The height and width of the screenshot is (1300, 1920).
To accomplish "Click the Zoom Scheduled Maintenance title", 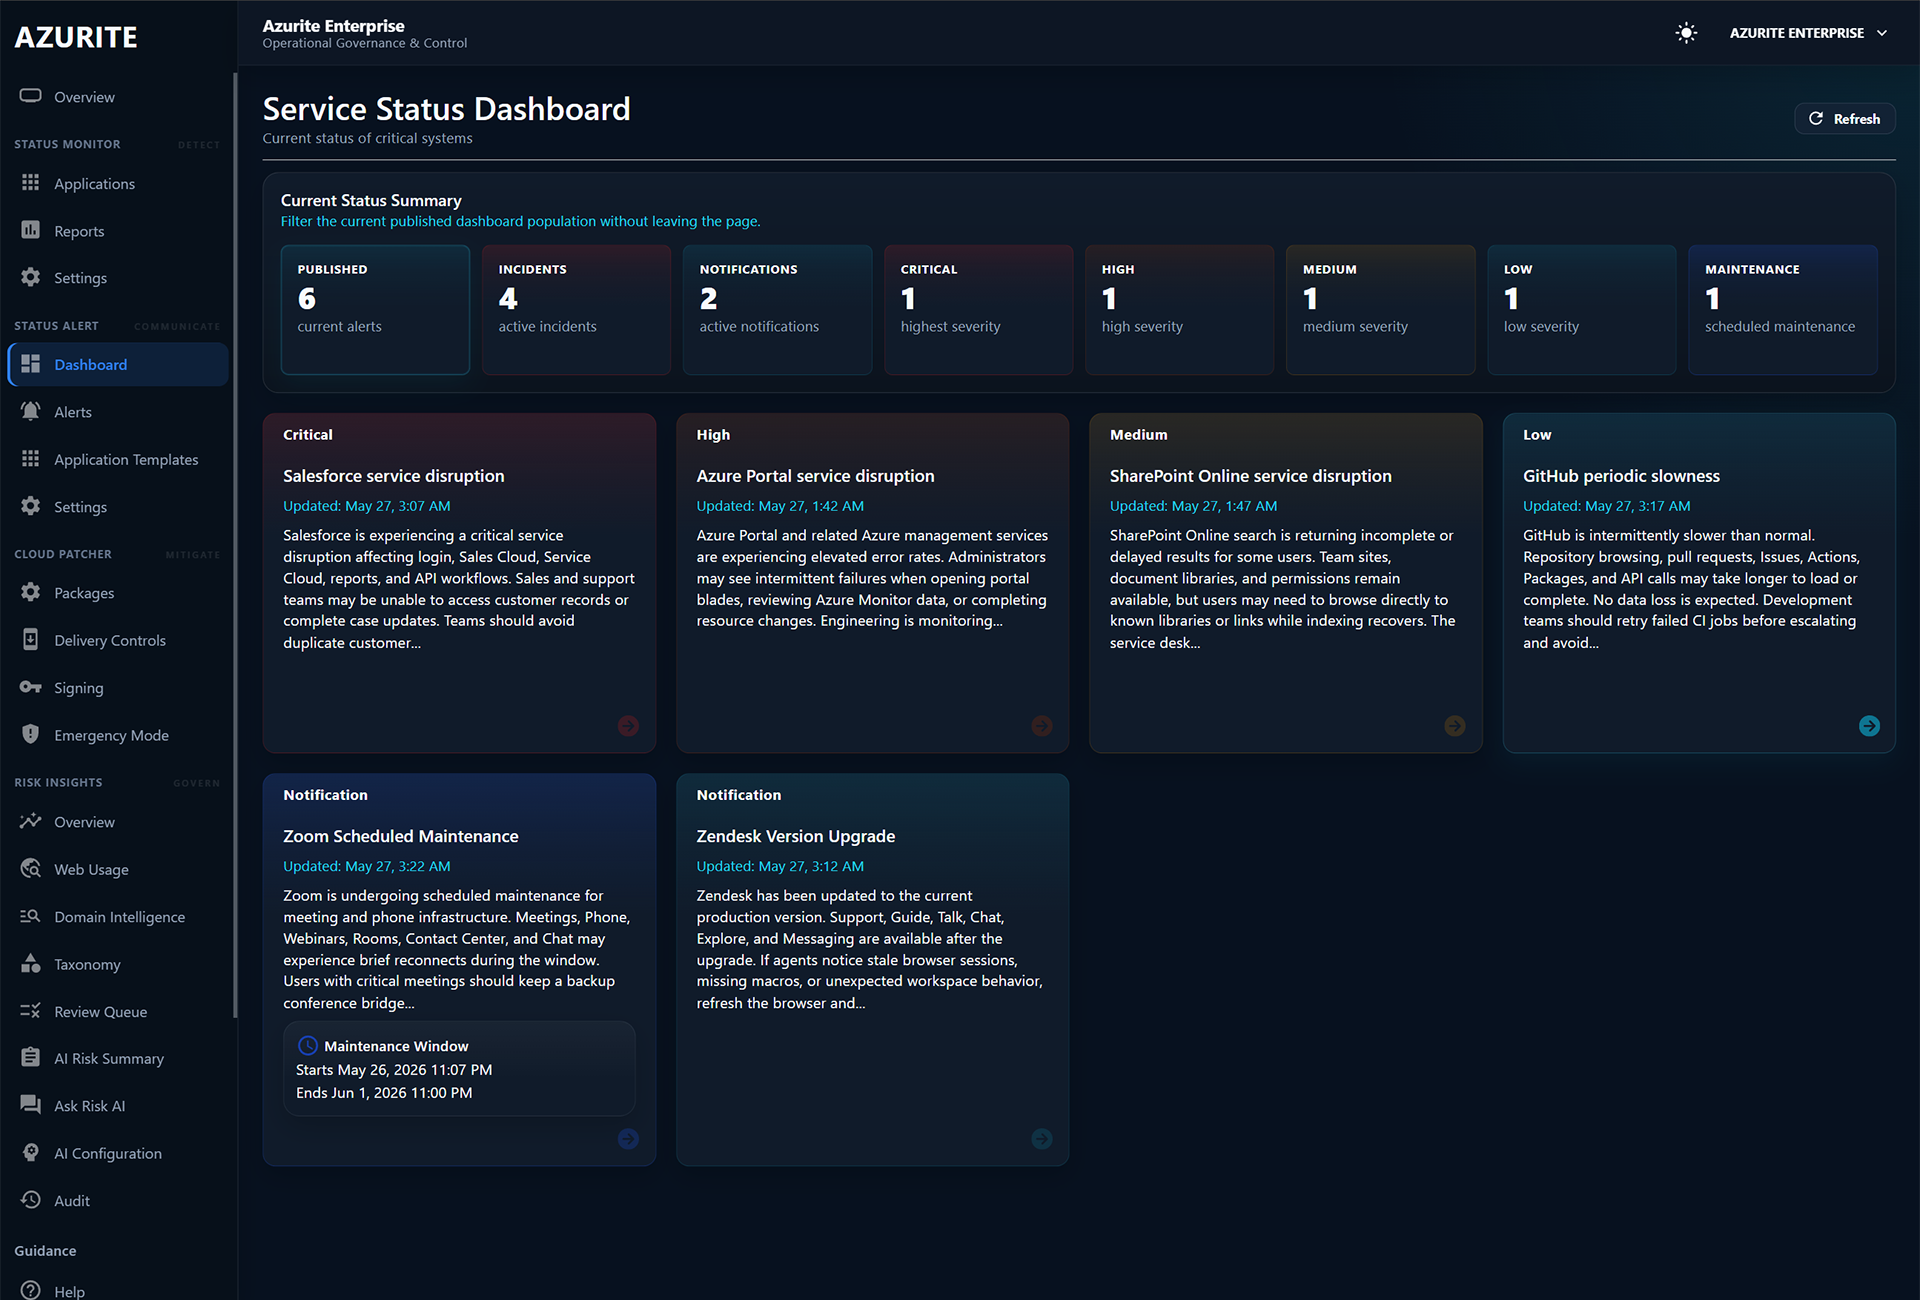I will (x=400, y=836).
